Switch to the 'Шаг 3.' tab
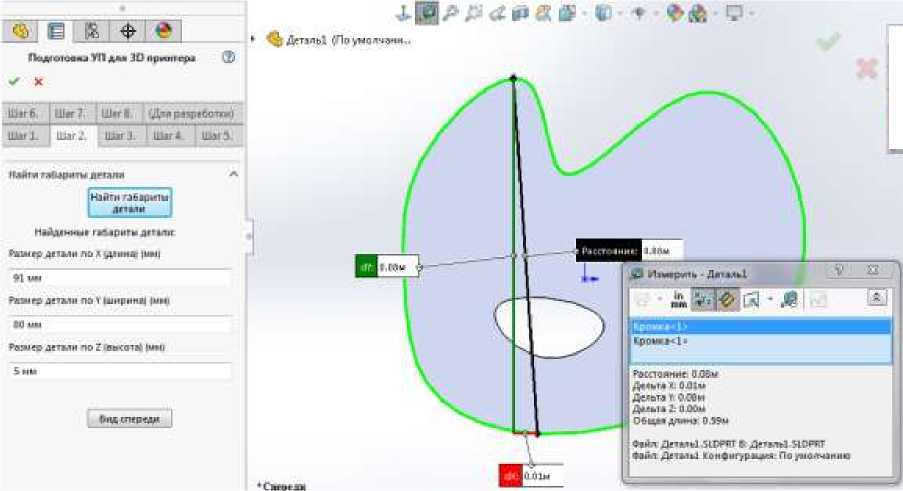 pos(120,135)
